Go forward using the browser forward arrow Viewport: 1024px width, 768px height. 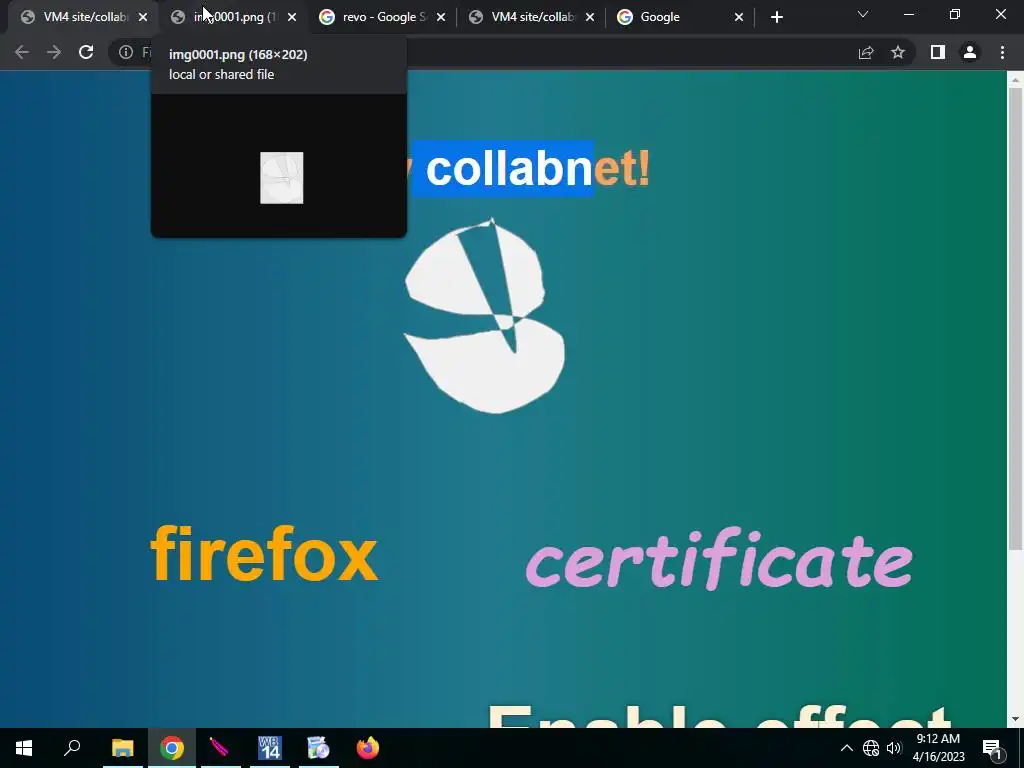click(54, 52)
